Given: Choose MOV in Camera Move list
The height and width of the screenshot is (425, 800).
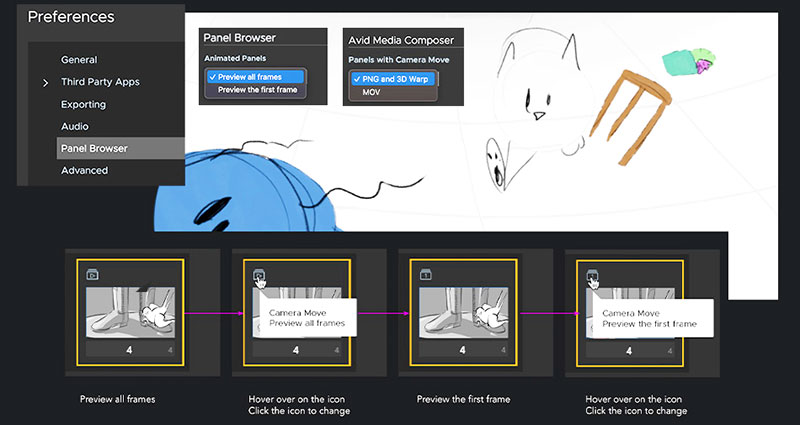Looking at the screenshot, I should click(x=370, y=92).
